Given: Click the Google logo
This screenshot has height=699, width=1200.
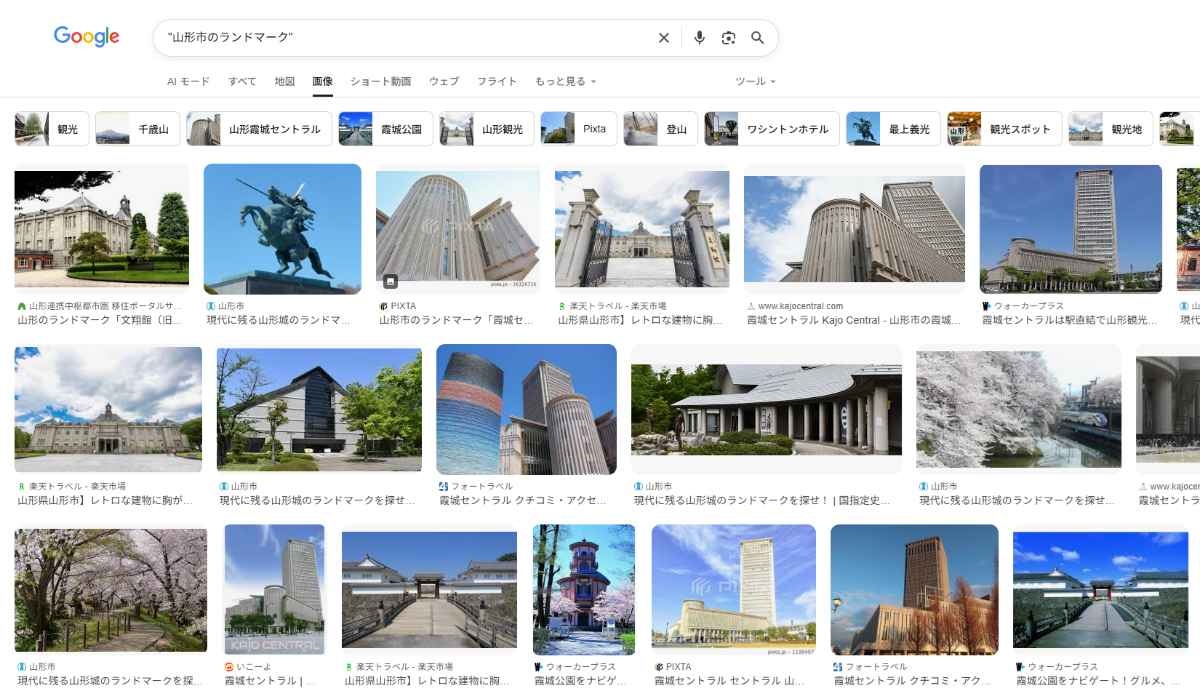Looking at the screenshot, I should [86, 37].
